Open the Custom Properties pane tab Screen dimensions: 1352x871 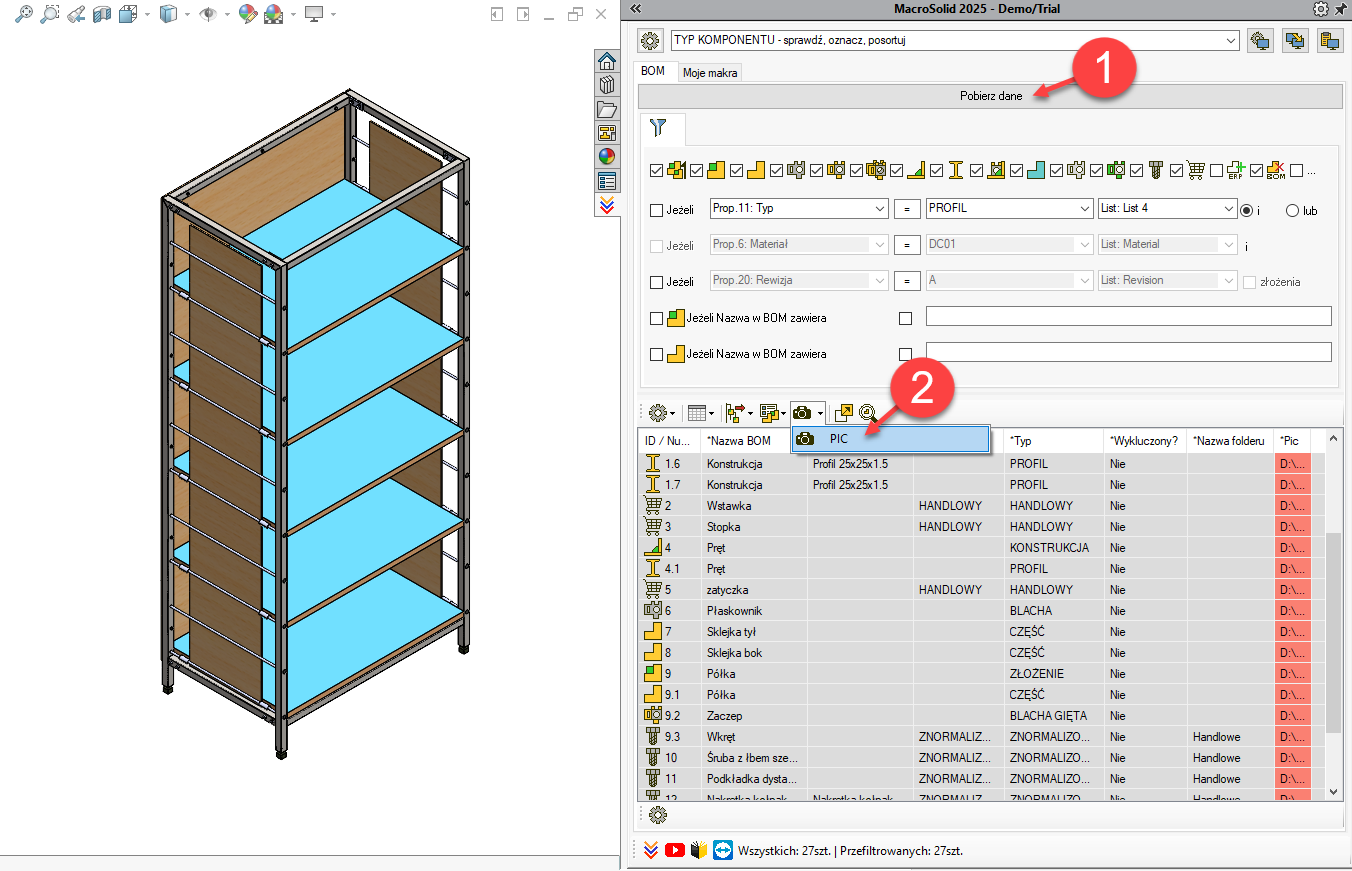(607, 181)
